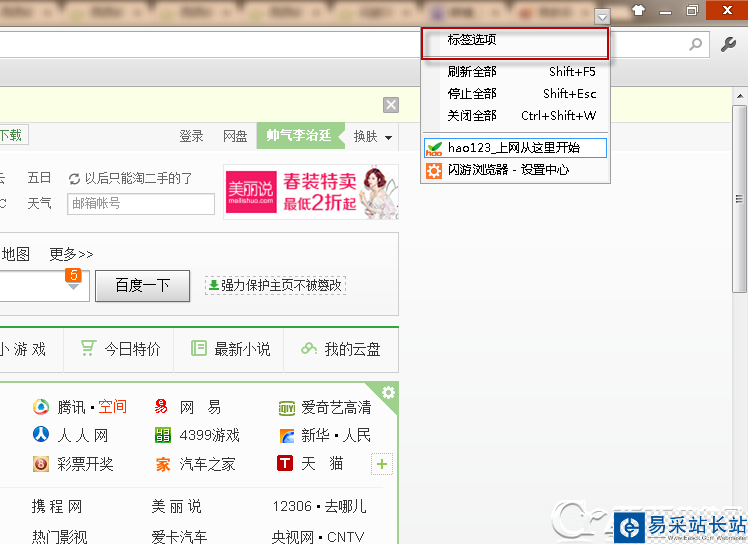748x544 pixels.
Task: Open the 央视网 link
Action: point(292,537)
